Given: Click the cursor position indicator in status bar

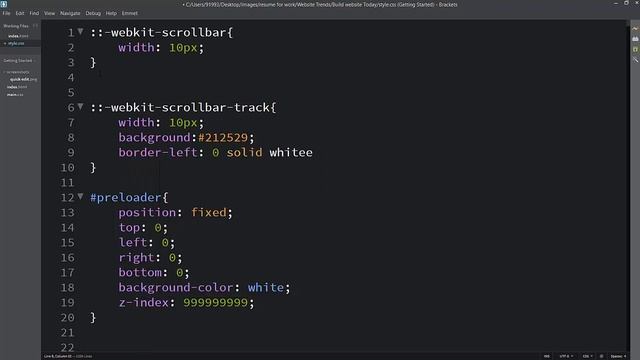Looking at the screenshot, I should (58, 356).
